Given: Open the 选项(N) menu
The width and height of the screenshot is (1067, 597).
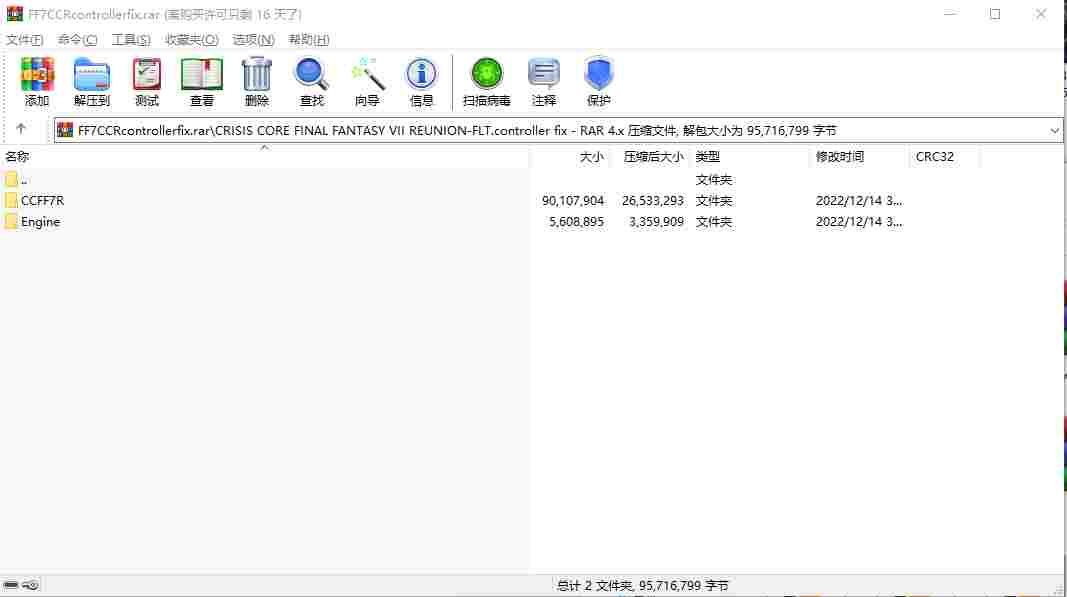Looking at the screenshot, I should 253,39.
